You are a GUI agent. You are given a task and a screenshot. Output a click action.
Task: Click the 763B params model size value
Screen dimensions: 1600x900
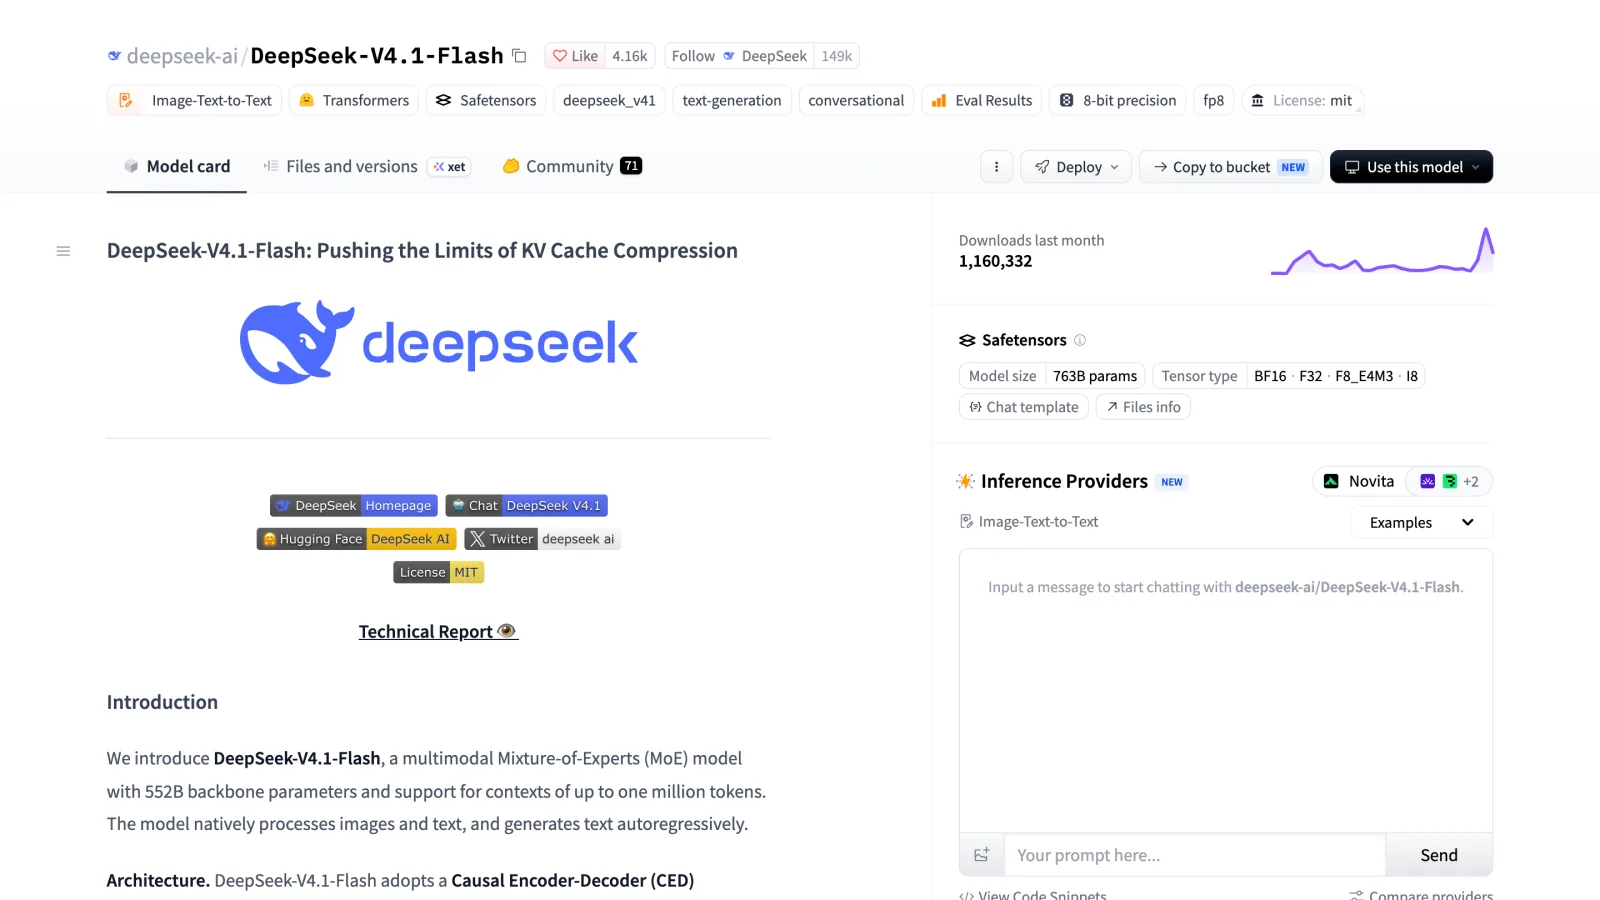coord(1095,376)
